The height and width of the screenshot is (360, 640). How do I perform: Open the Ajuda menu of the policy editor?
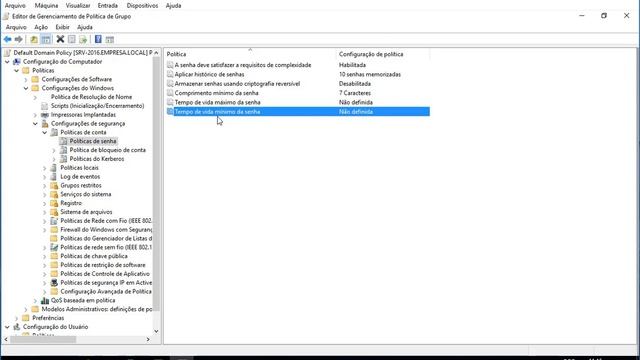[85, 27]
